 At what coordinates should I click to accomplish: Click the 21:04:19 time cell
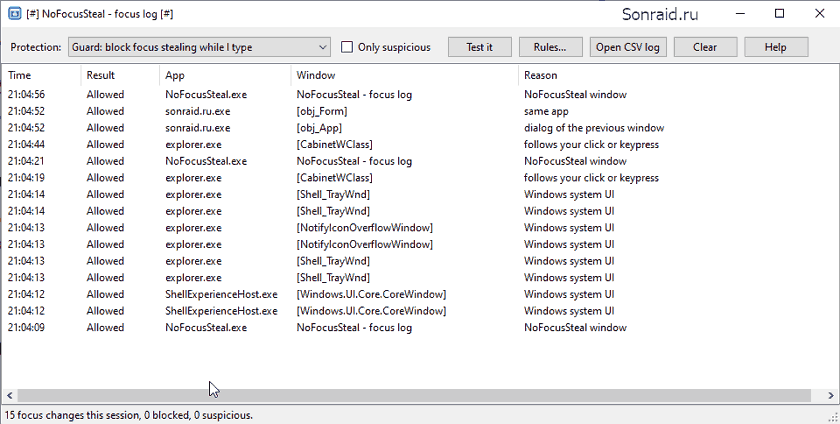click(26, 177)
